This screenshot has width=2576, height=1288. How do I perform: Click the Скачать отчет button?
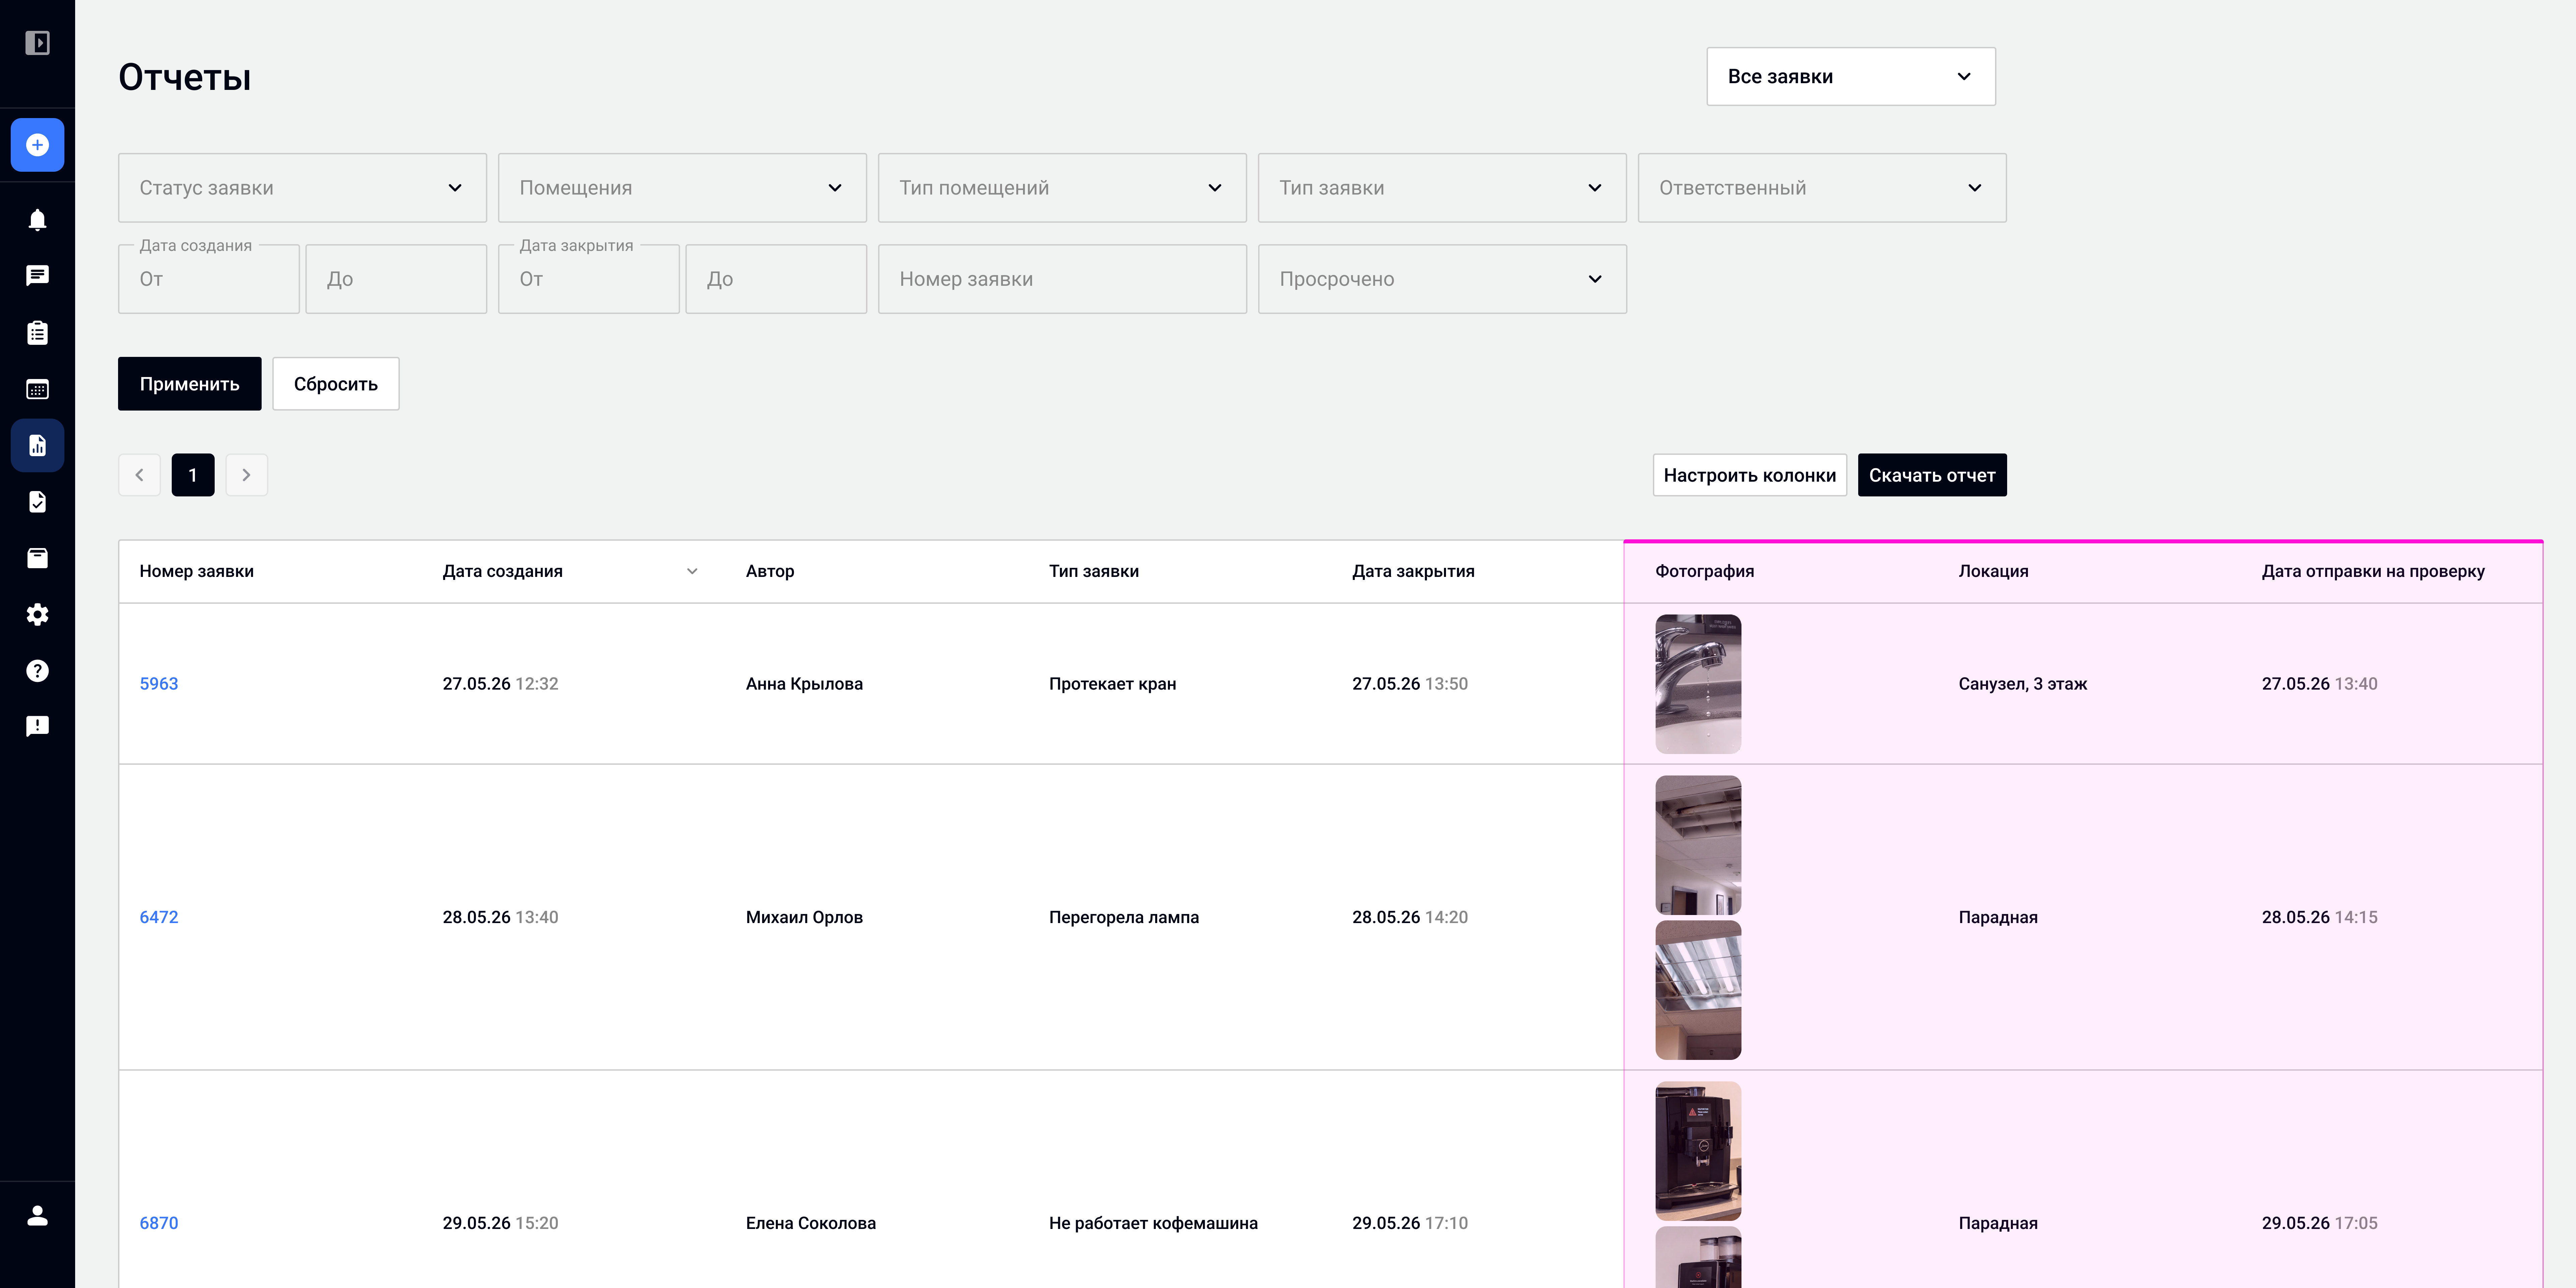pyautogui.click(x=1932, y=475)
